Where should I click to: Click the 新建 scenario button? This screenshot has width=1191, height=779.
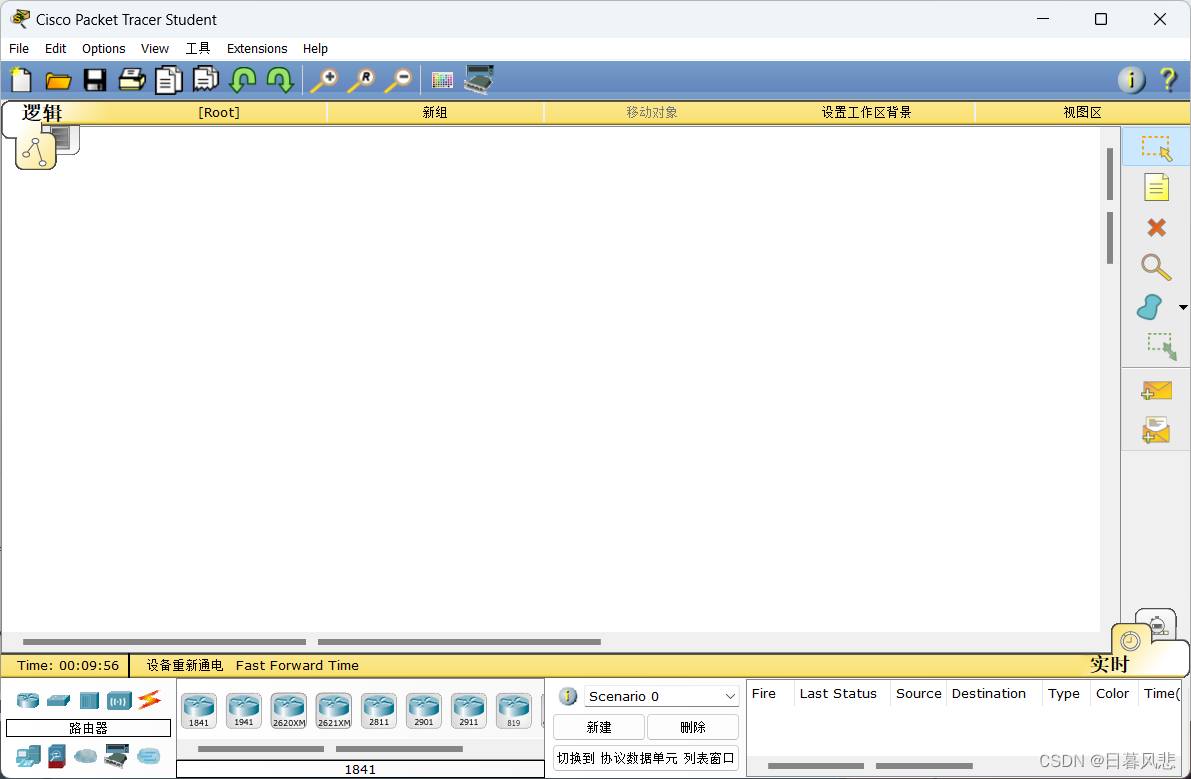click(599, 727)
